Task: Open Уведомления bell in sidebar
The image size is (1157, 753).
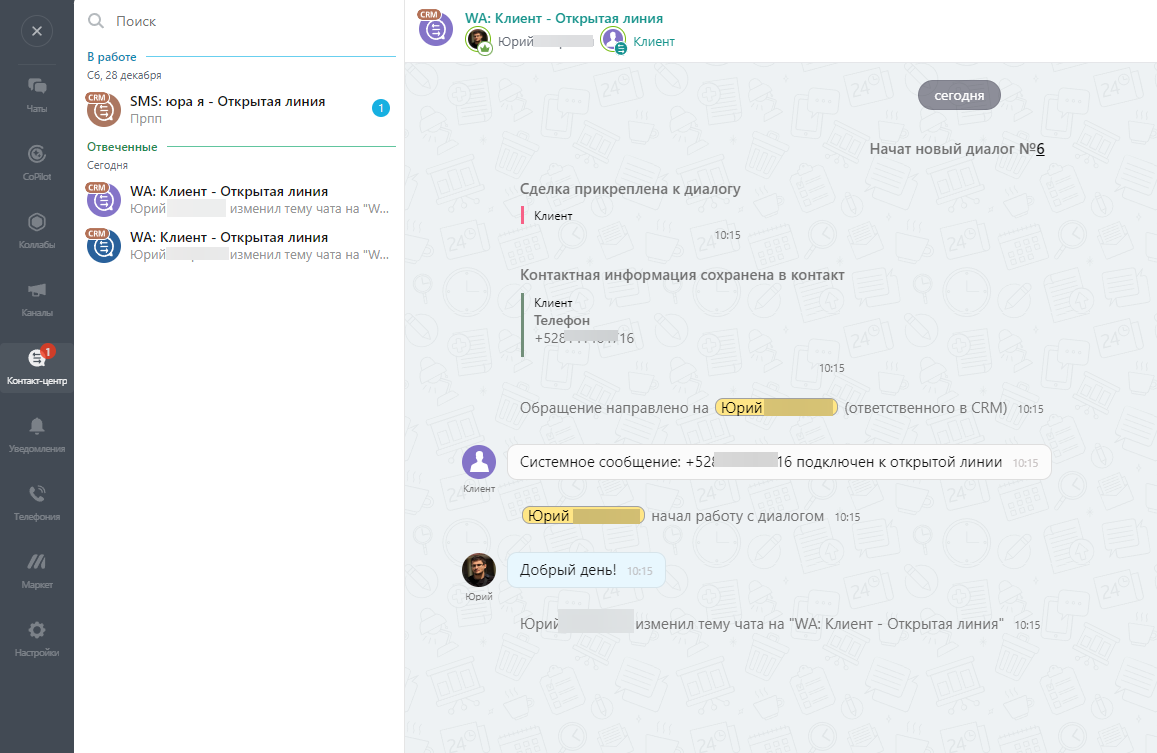Action: (37, 435)
